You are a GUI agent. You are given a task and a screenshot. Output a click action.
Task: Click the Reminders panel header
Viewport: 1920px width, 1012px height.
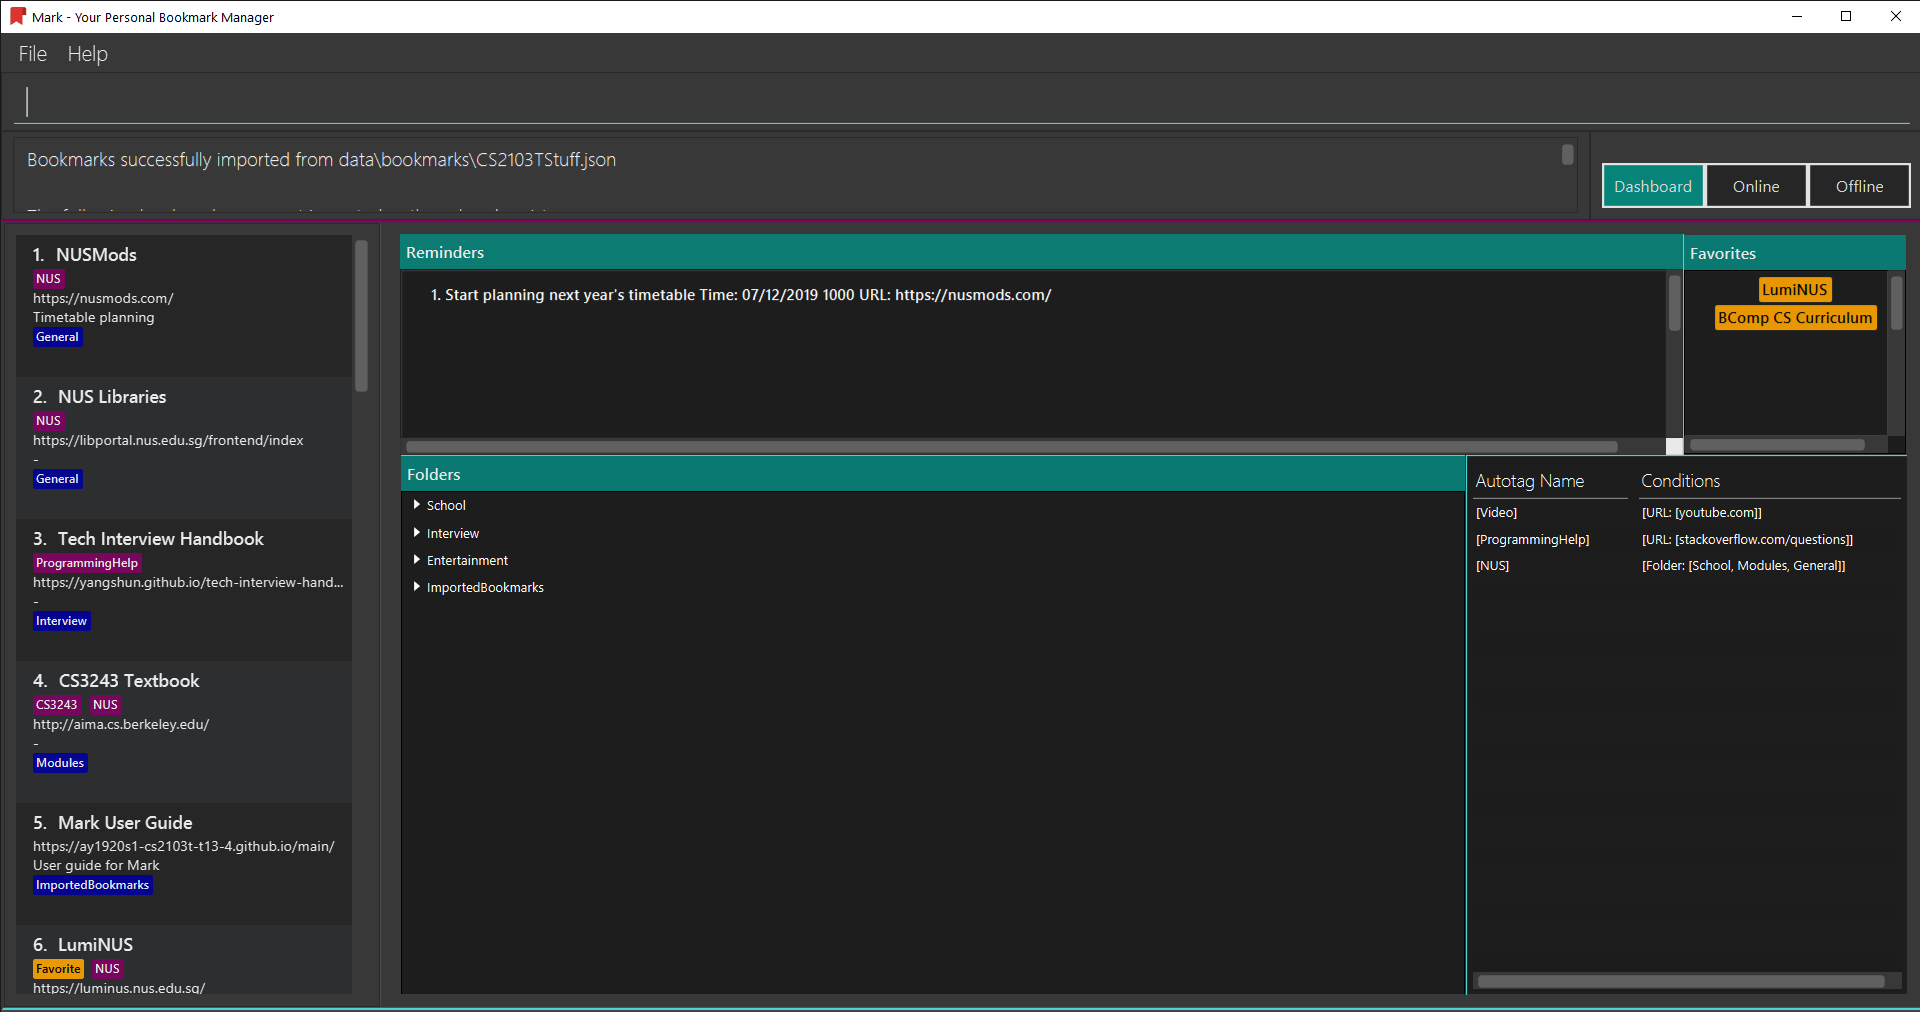point(1041,252)
